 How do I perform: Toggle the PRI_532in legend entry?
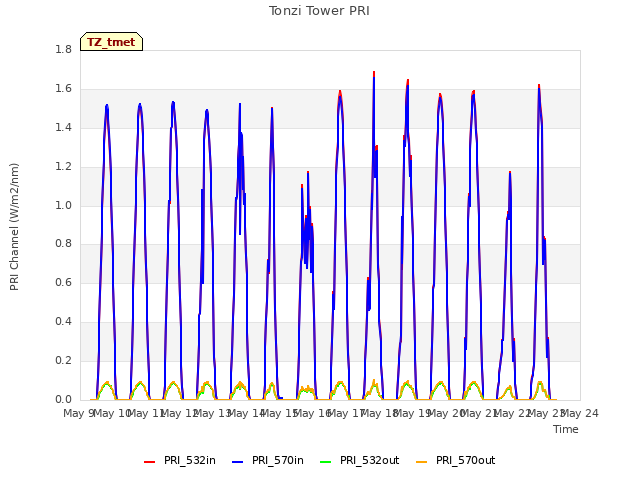point(180,461)
